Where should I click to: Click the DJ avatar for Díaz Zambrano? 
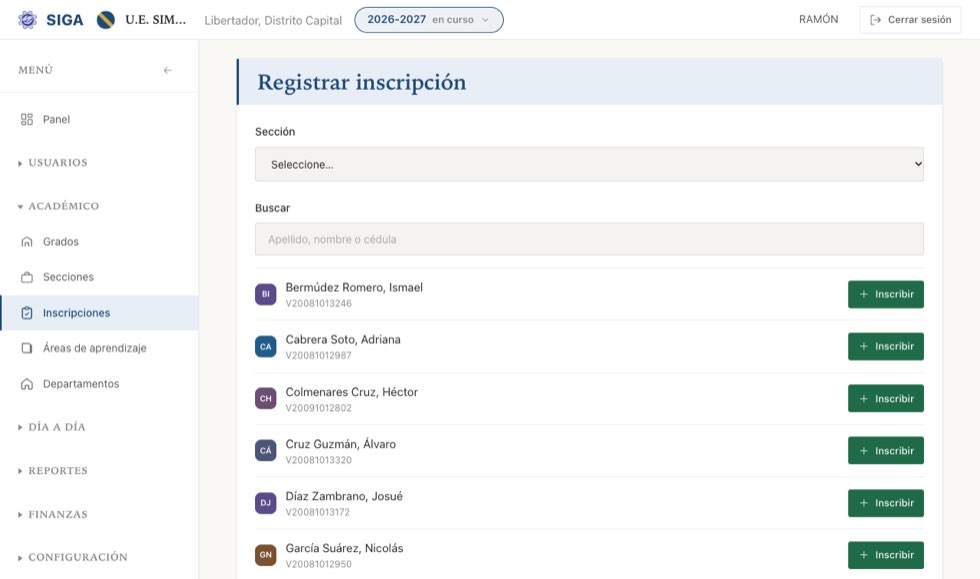(x=266, y=503)
